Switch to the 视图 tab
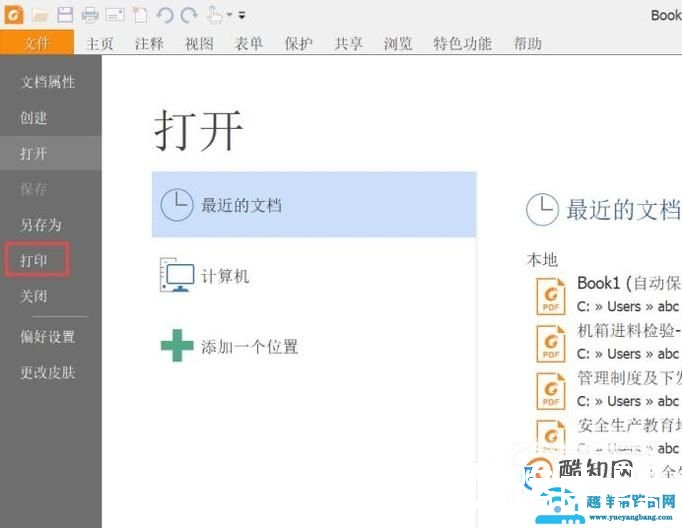 (199, 43)
